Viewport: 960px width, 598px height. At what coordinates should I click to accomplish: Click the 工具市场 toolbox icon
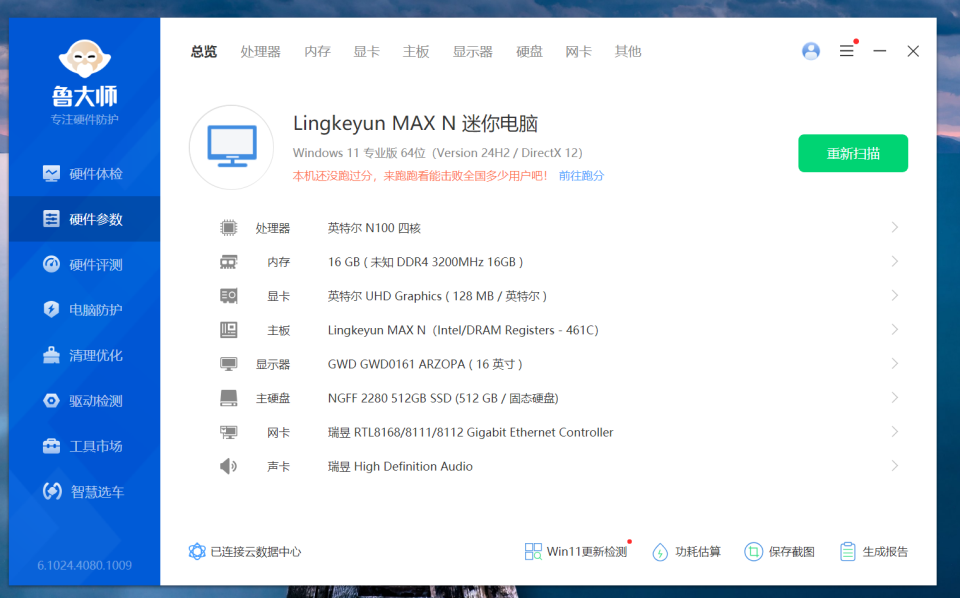(x=51, y=446)
